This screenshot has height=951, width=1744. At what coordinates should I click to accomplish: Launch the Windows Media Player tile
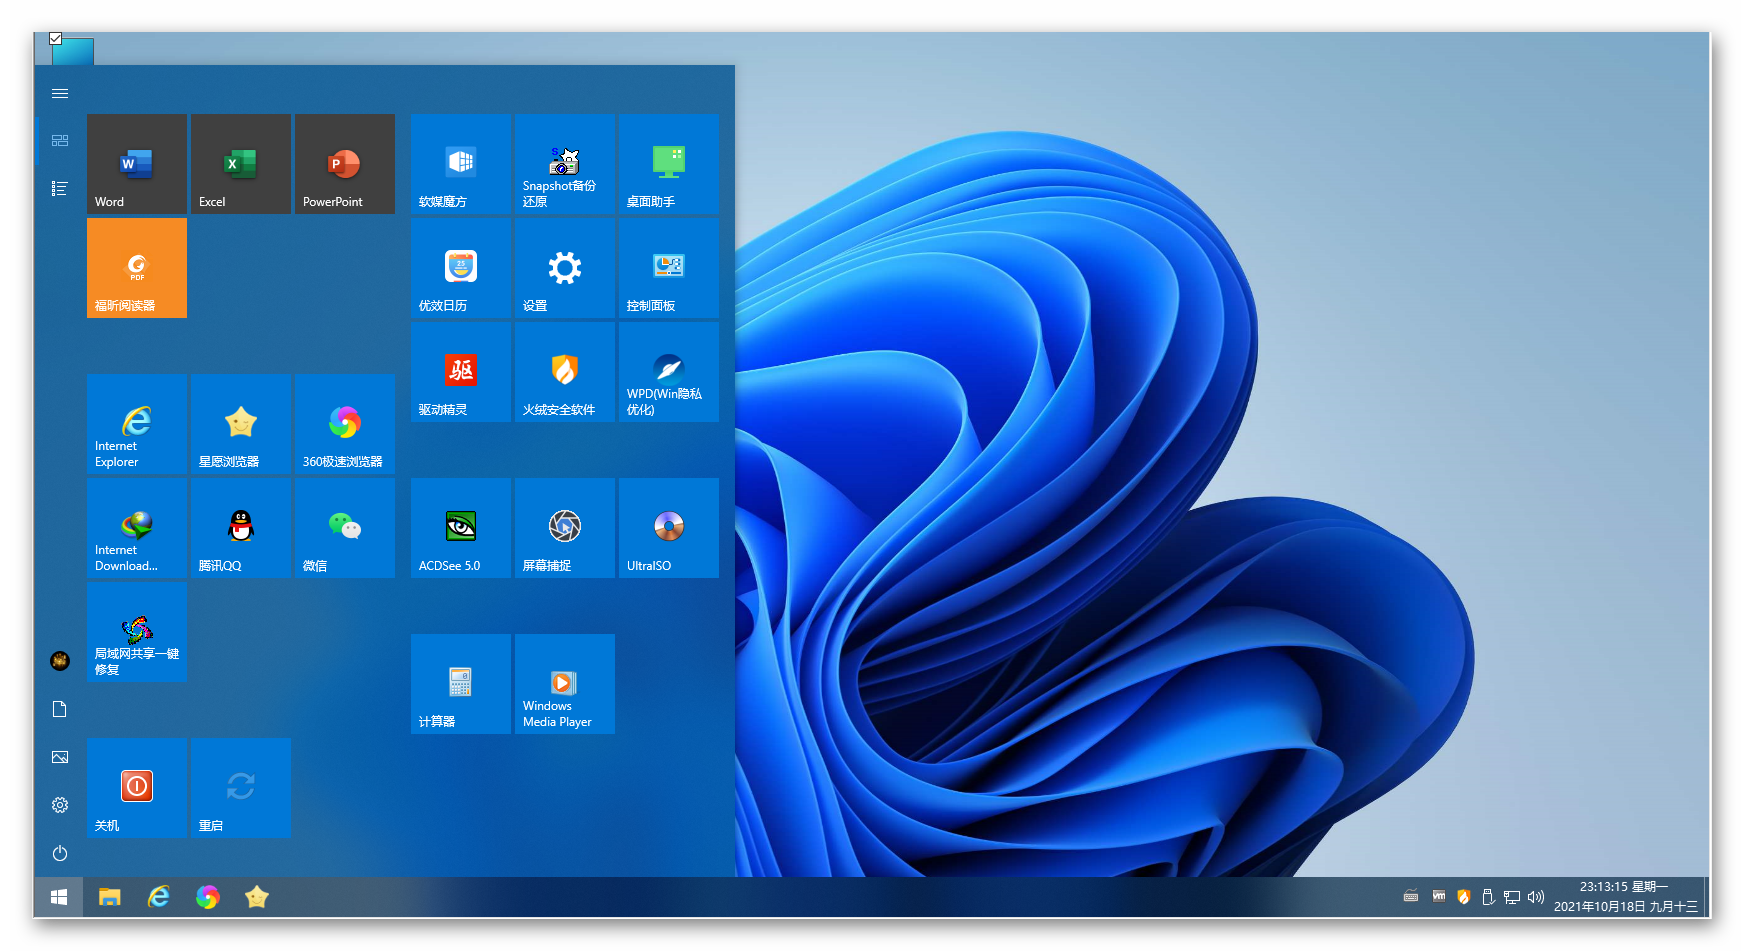565,684
